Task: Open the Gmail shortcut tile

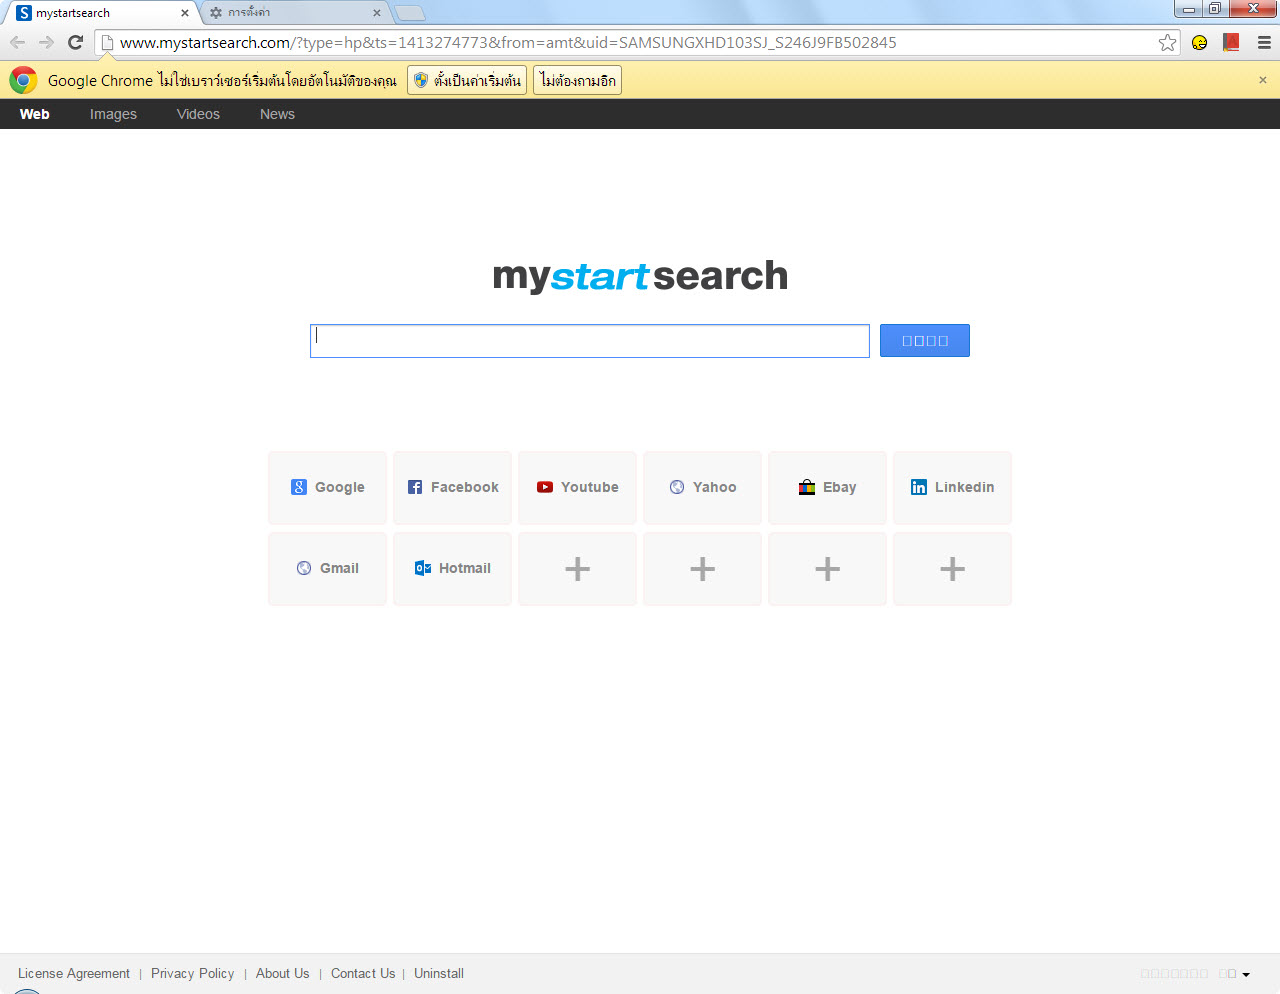Action: pyautogui.click(x=327, y=569)
